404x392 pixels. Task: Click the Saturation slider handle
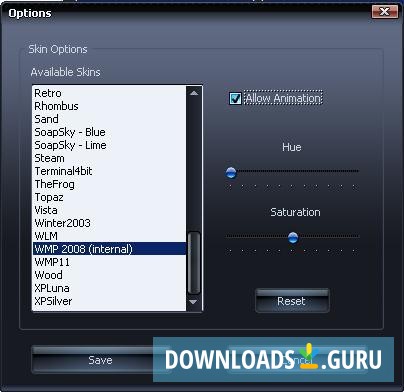[x=293, y=237]
